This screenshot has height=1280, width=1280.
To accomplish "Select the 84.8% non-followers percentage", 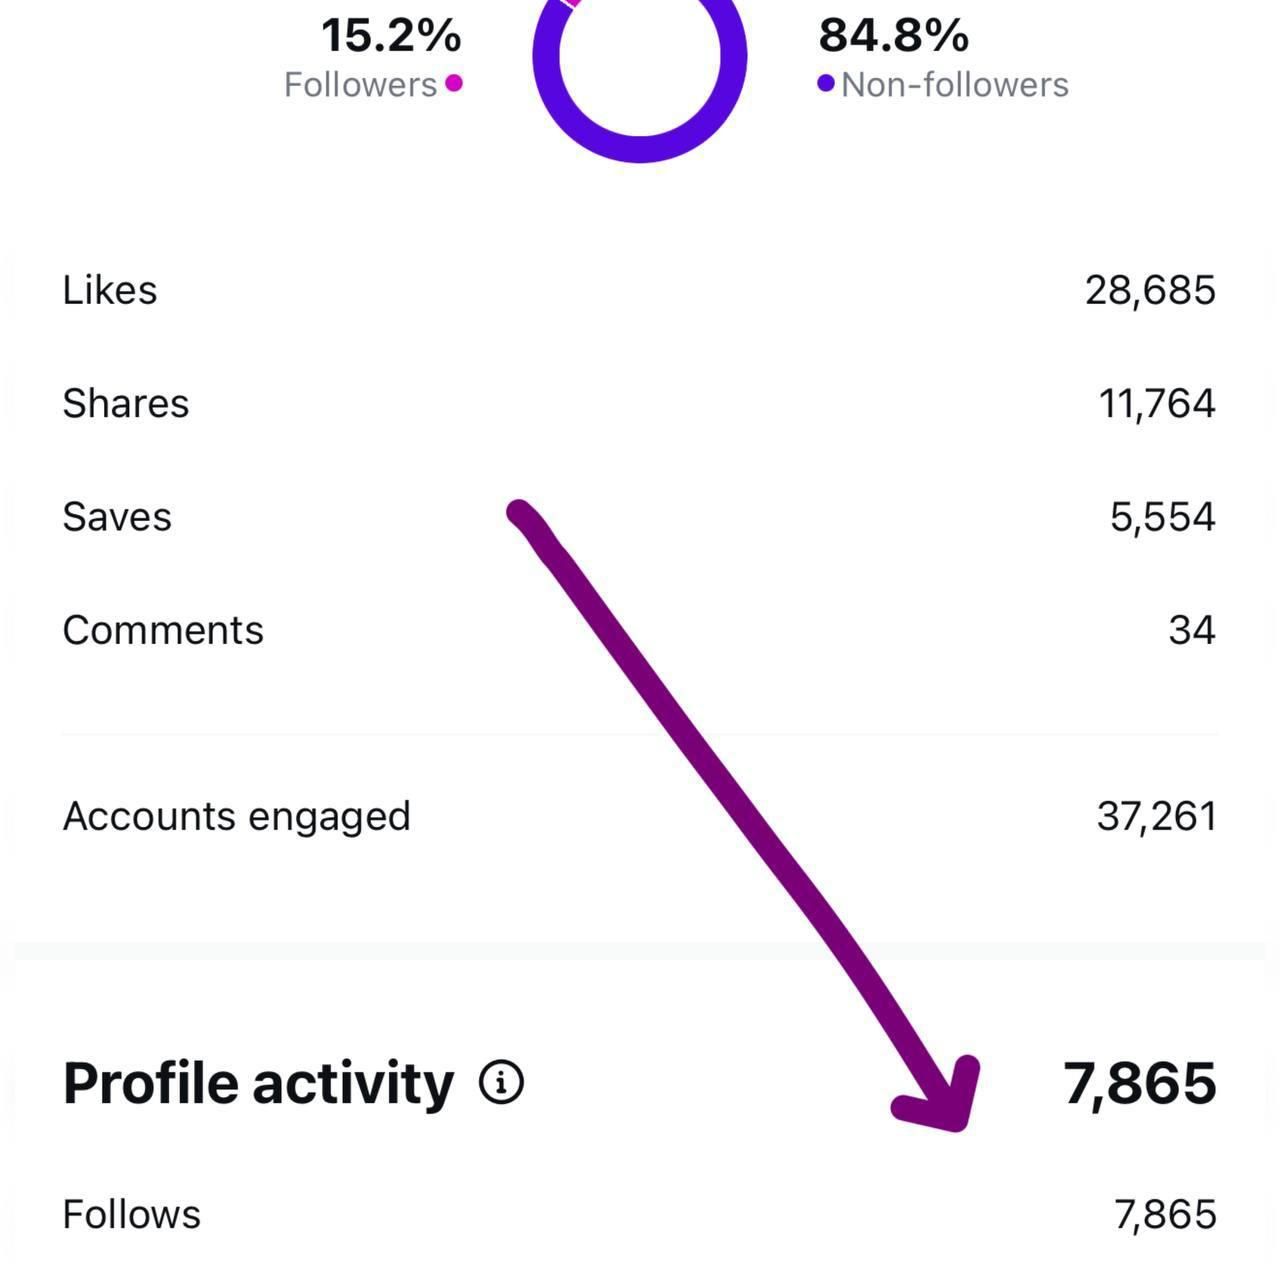I will click(x=893, y=36).
